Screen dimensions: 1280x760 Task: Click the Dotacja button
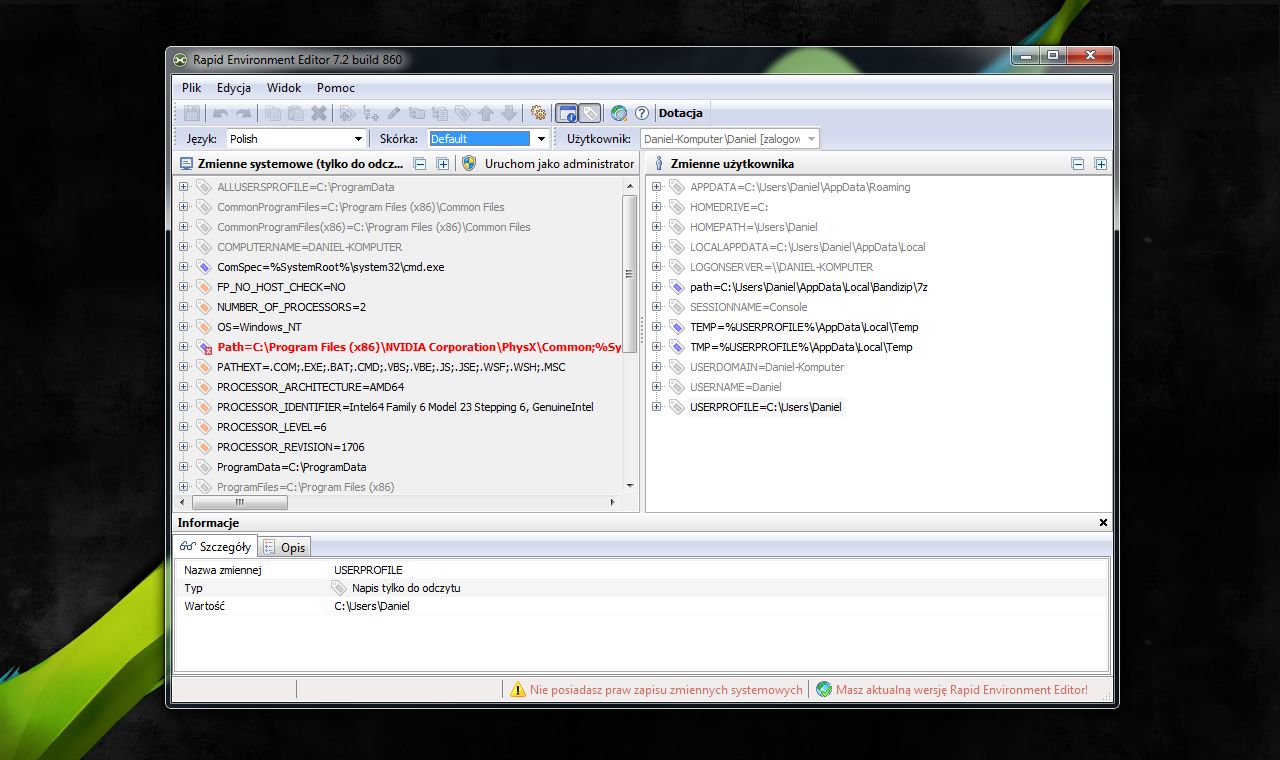tap(680, 112)
